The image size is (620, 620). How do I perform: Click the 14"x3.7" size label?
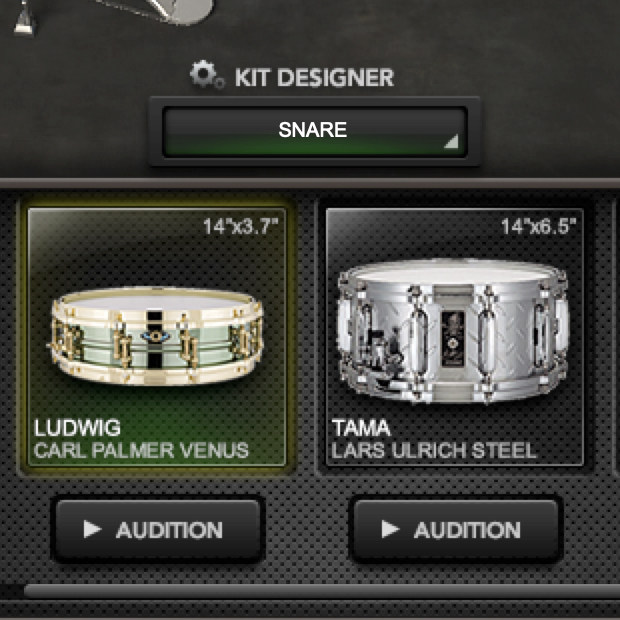240,227
